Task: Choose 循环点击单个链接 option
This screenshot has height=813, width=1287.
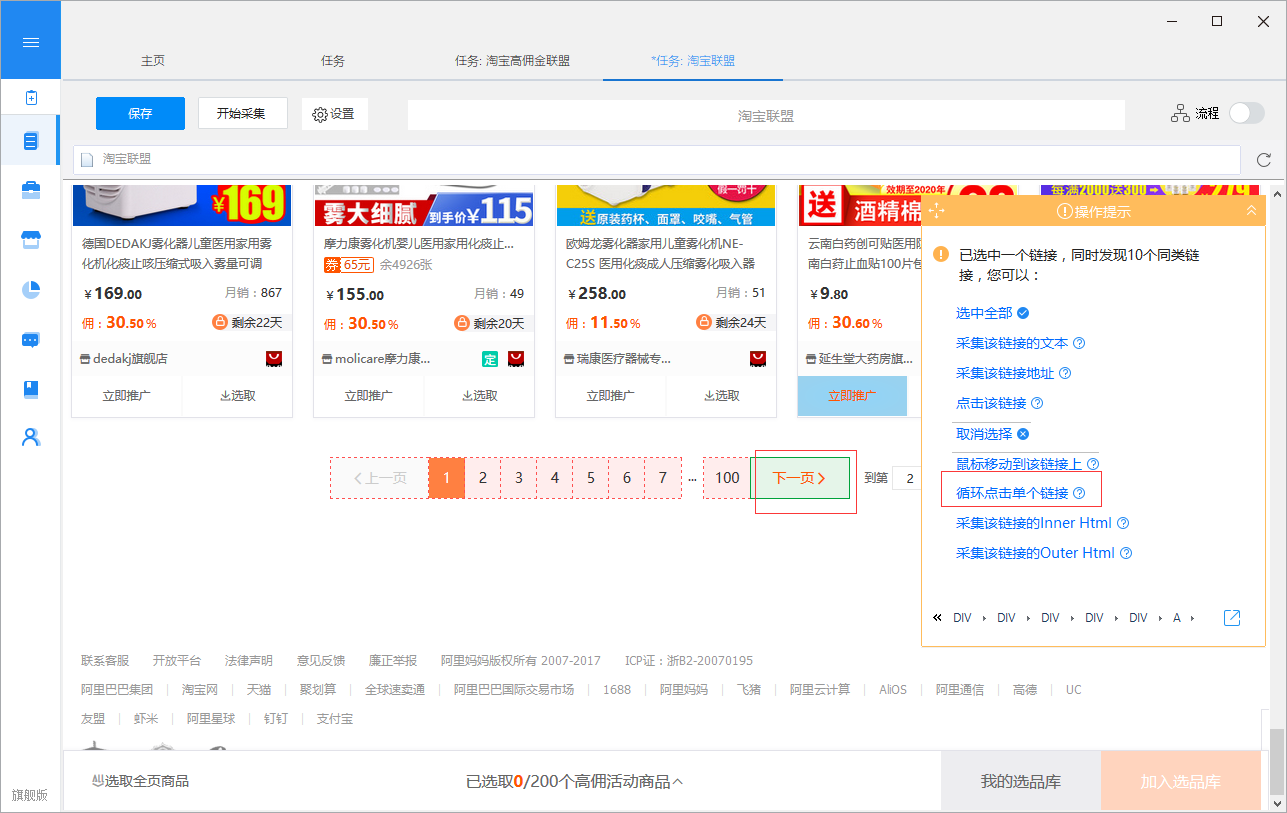Action: [x=1012, y=493]
